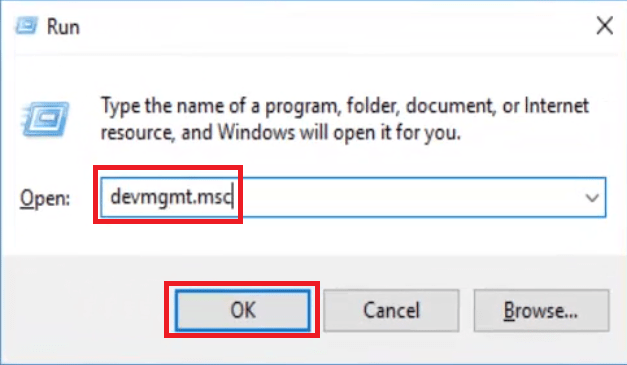The height and width of the screenshot is (365, 627).
Task: Open the Browse... file picker
Action: 541,310
